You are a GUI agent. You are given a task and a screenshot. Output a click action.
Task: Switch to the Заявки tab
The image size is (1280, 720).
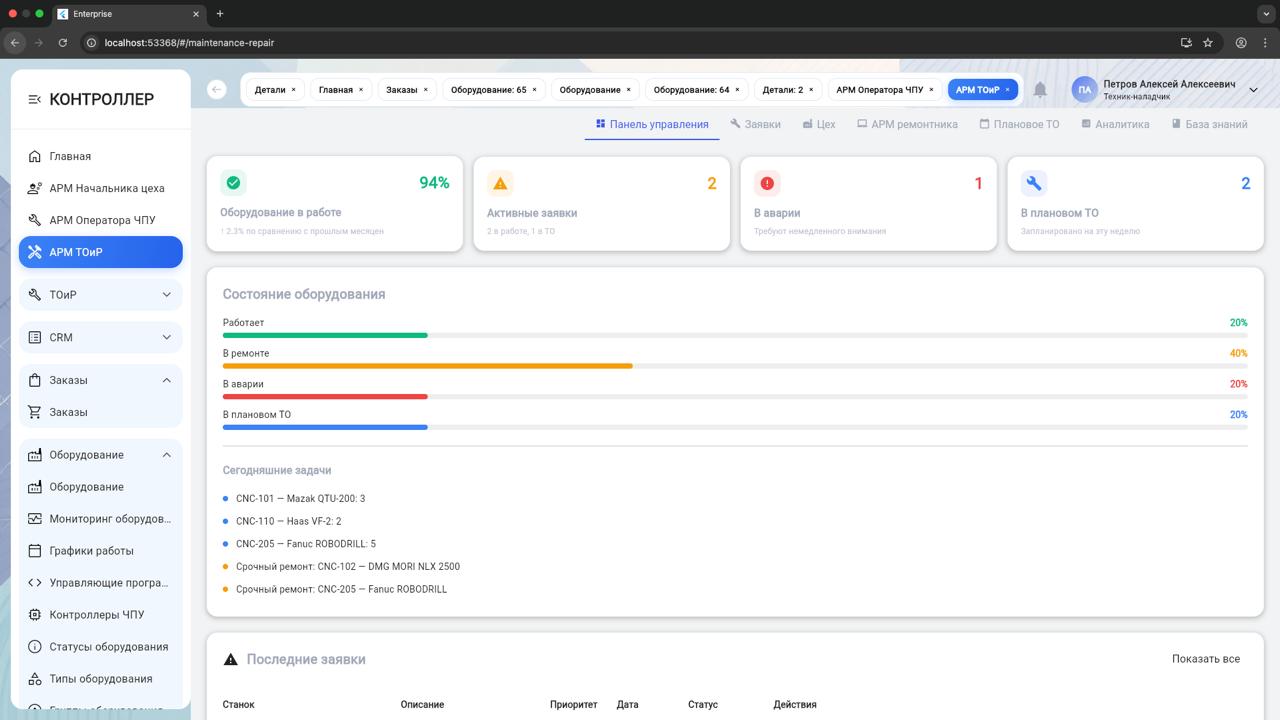click(x=755, y=124)
